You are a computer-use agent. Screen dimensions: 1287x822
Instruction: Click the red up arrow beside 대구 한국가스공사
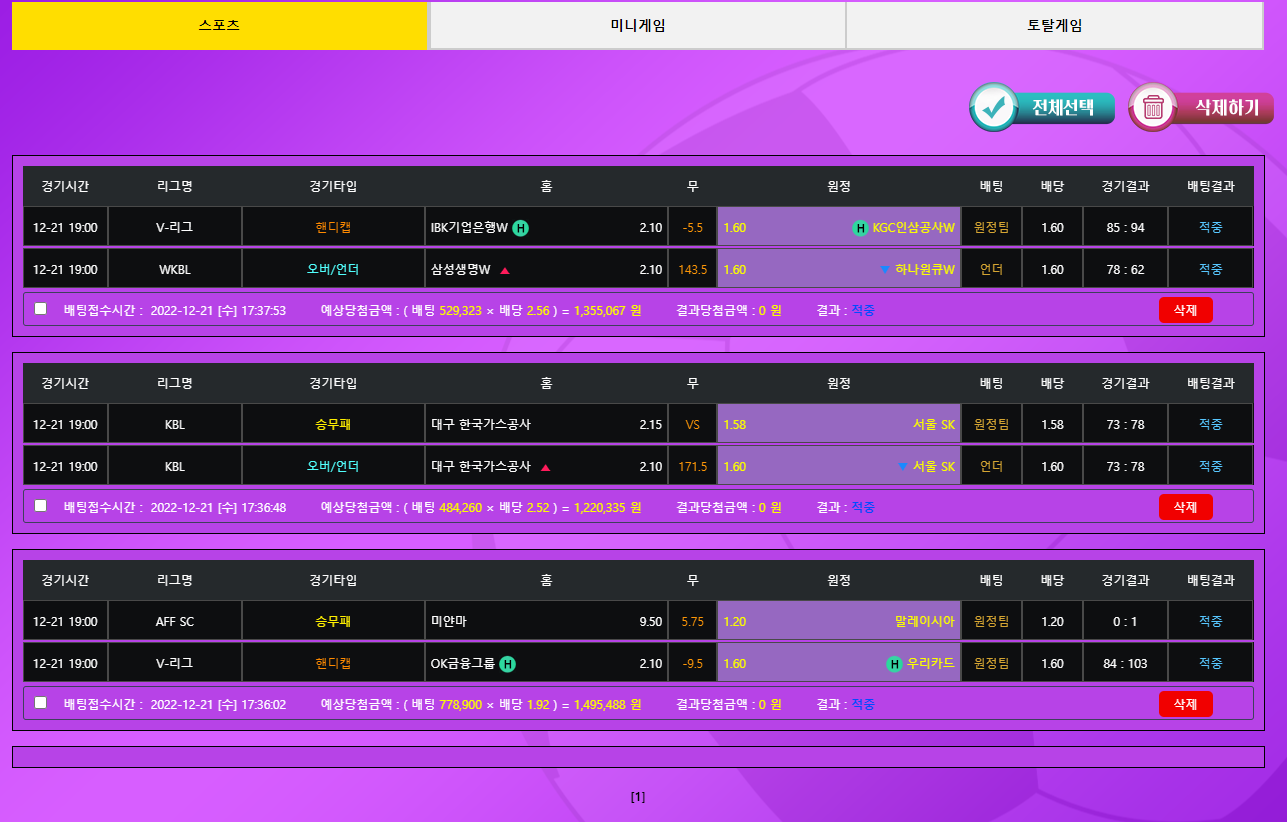pyautogui.click(x=545, y=467)
